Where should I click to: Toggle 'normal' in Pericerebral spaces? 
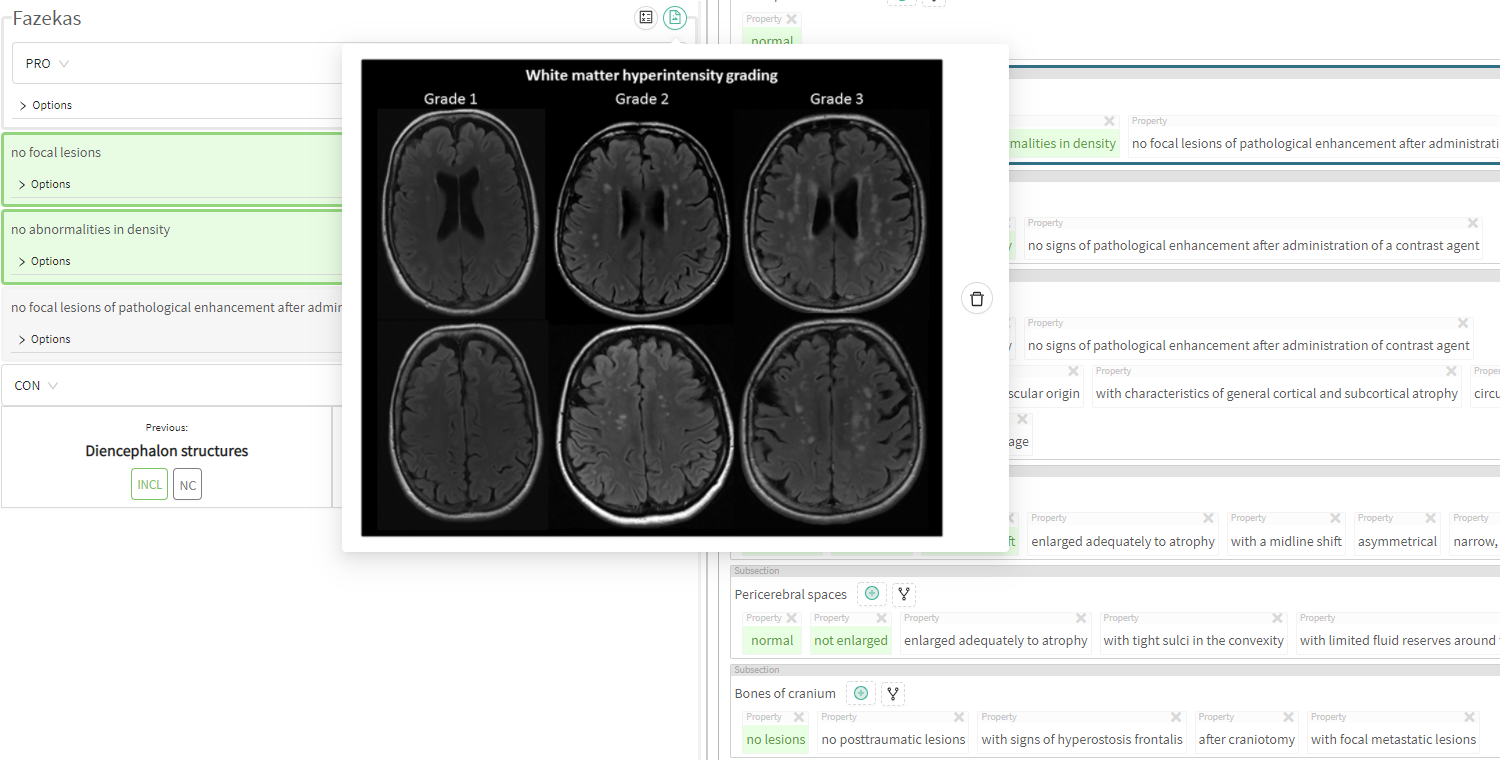772,640
